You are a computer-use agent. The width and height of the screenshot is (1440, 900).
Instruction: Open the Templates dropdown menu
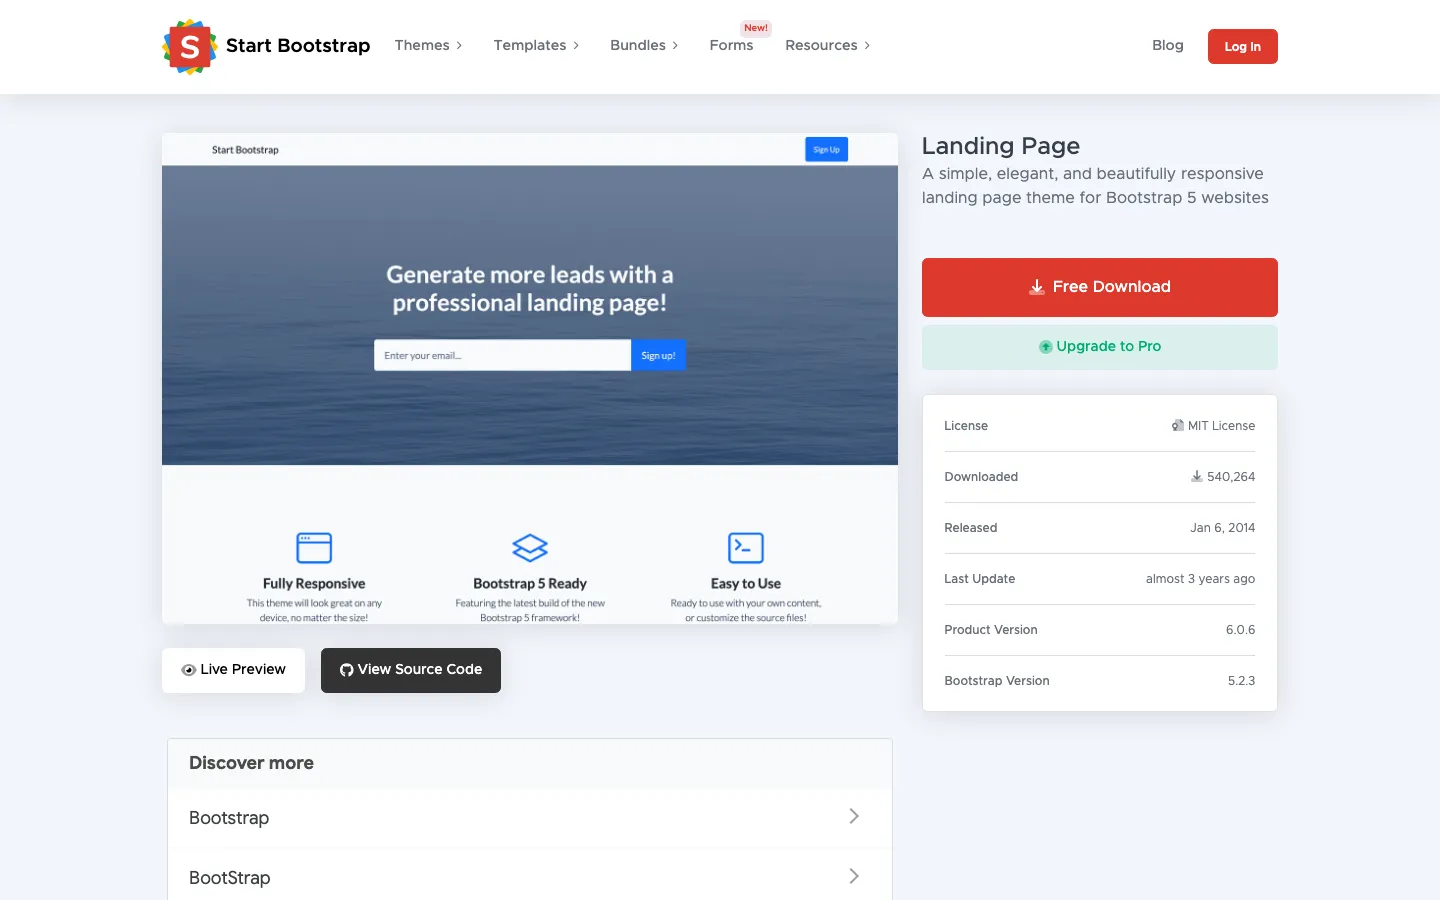pyautogui.click(x=536, y=46)
